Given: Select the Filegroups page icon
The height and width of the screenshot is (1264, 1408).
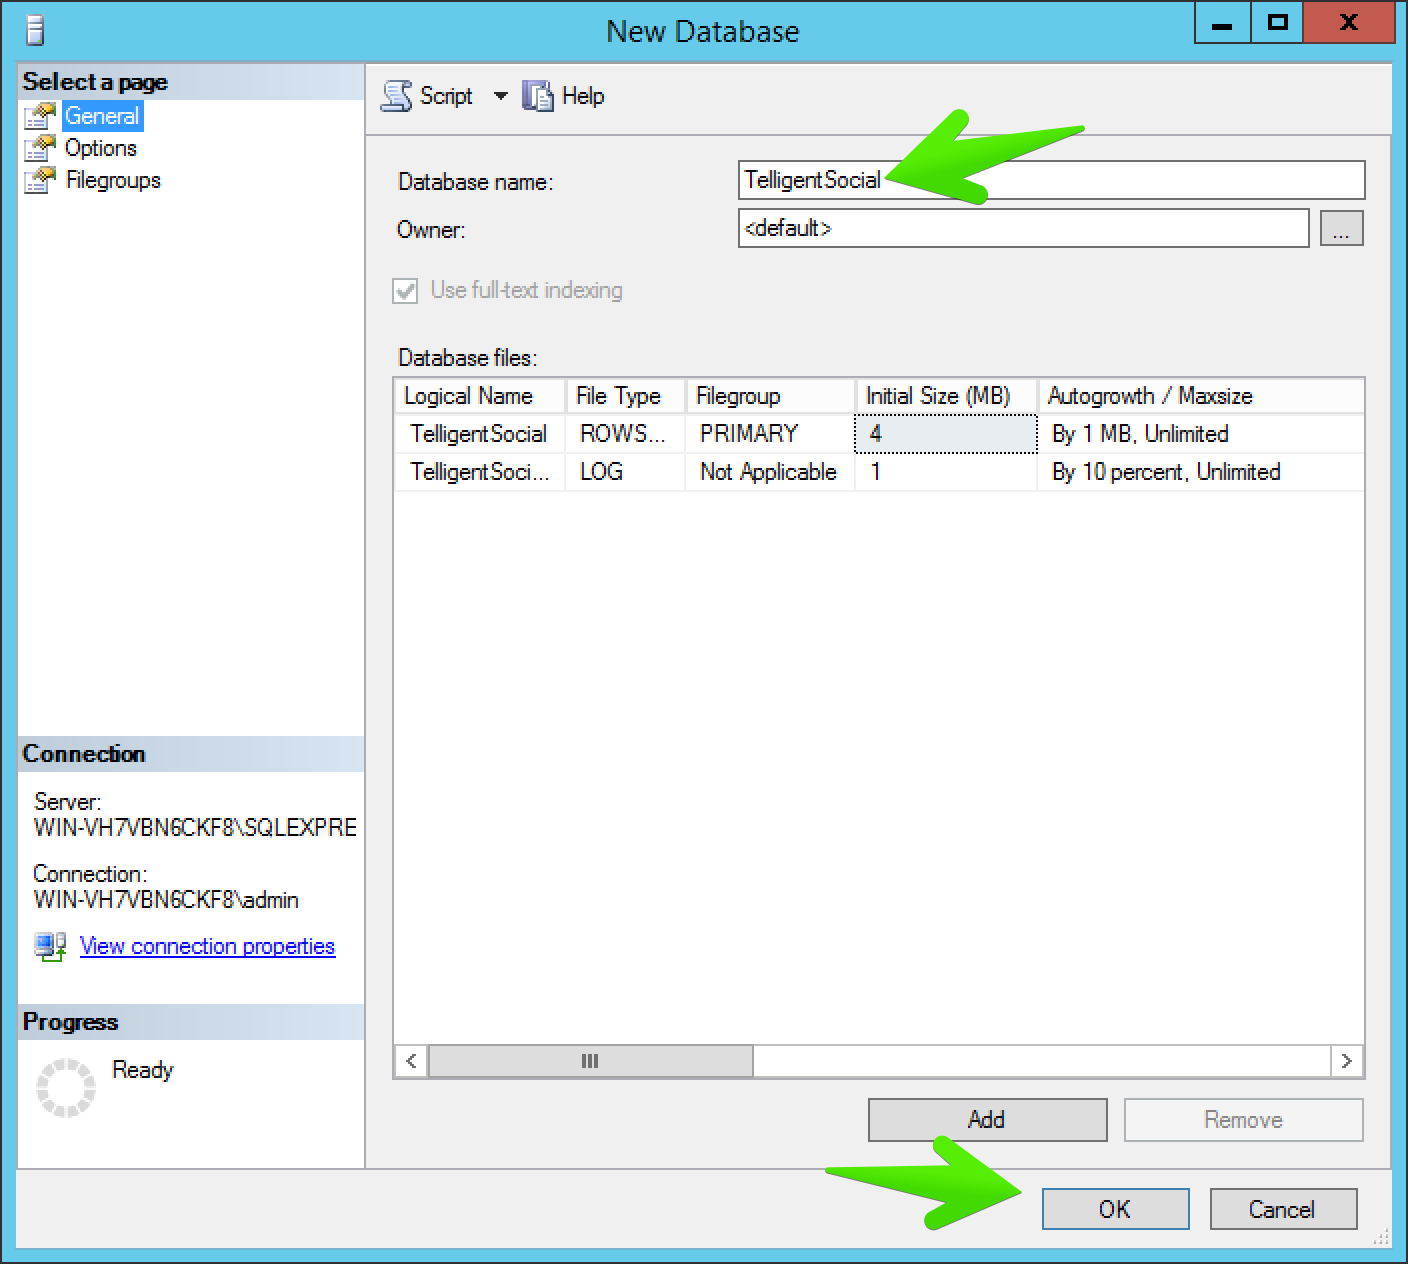Looking at the screenshot, I should [x=39, y=180].
